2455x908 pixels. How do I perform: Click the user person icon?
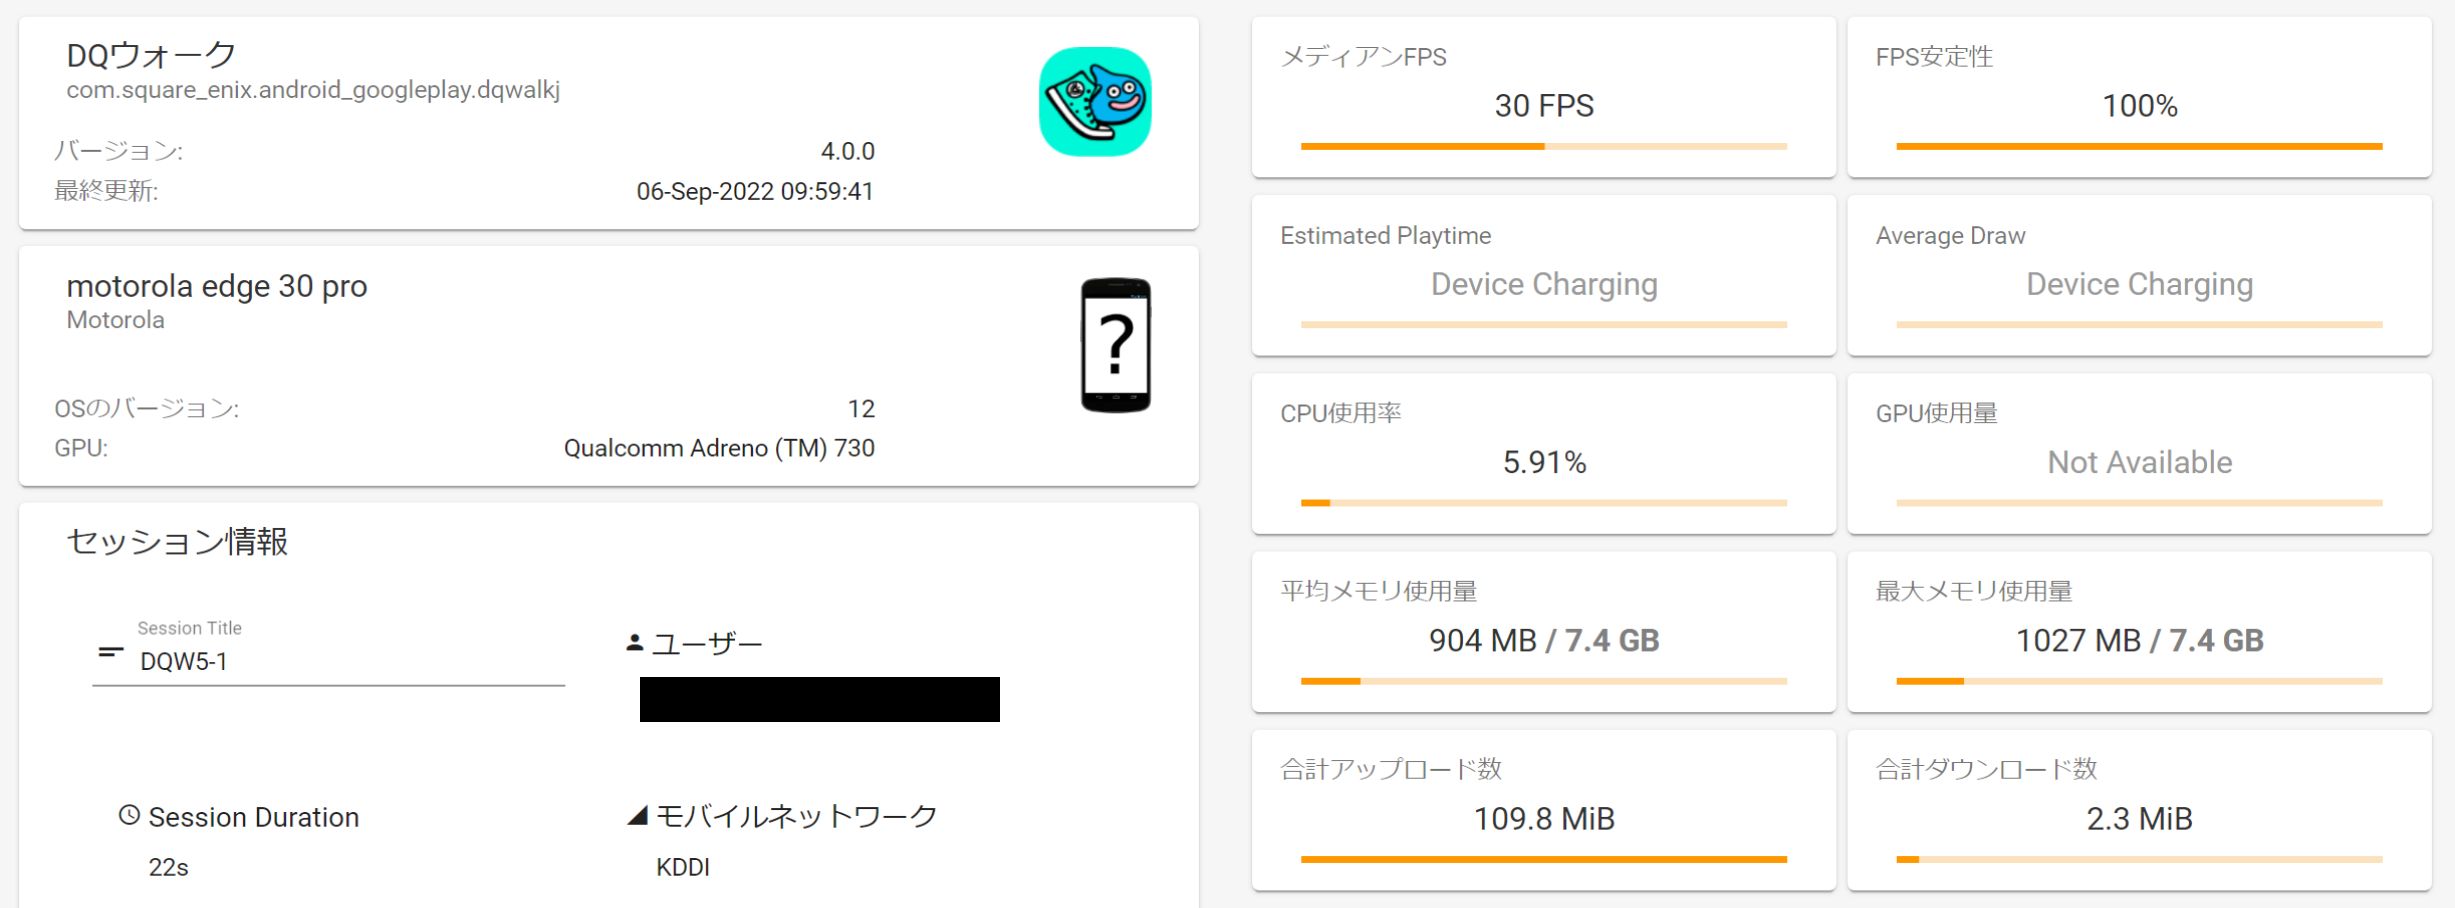click(x=634, y=643)
